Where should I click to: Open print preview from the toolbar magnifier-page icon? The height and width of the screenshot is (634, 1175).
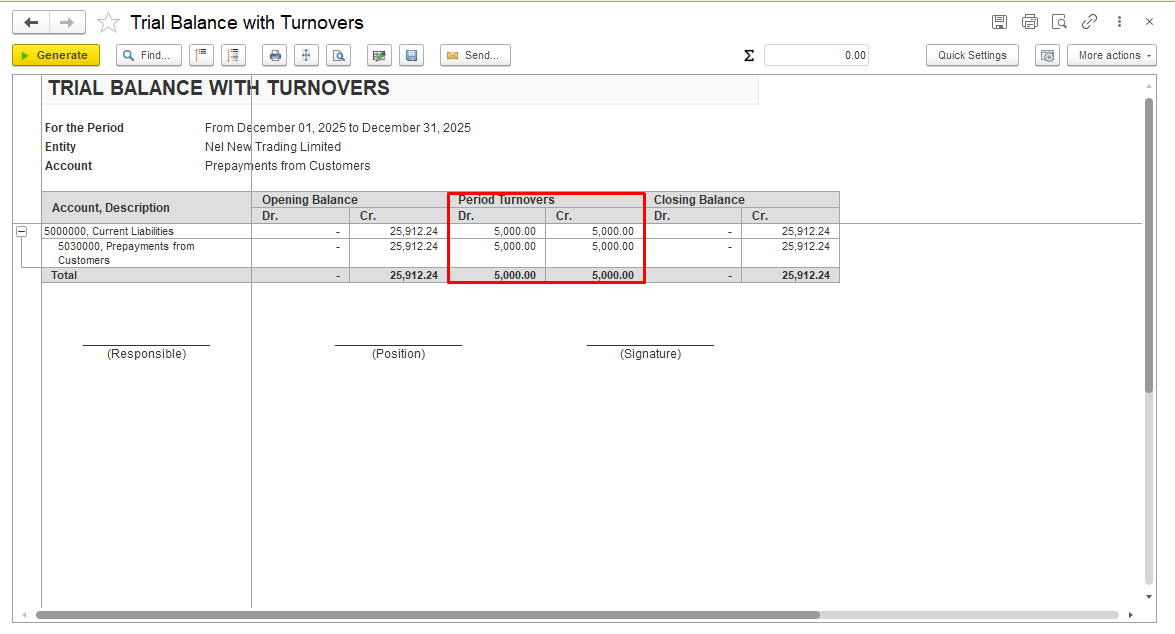339,55
